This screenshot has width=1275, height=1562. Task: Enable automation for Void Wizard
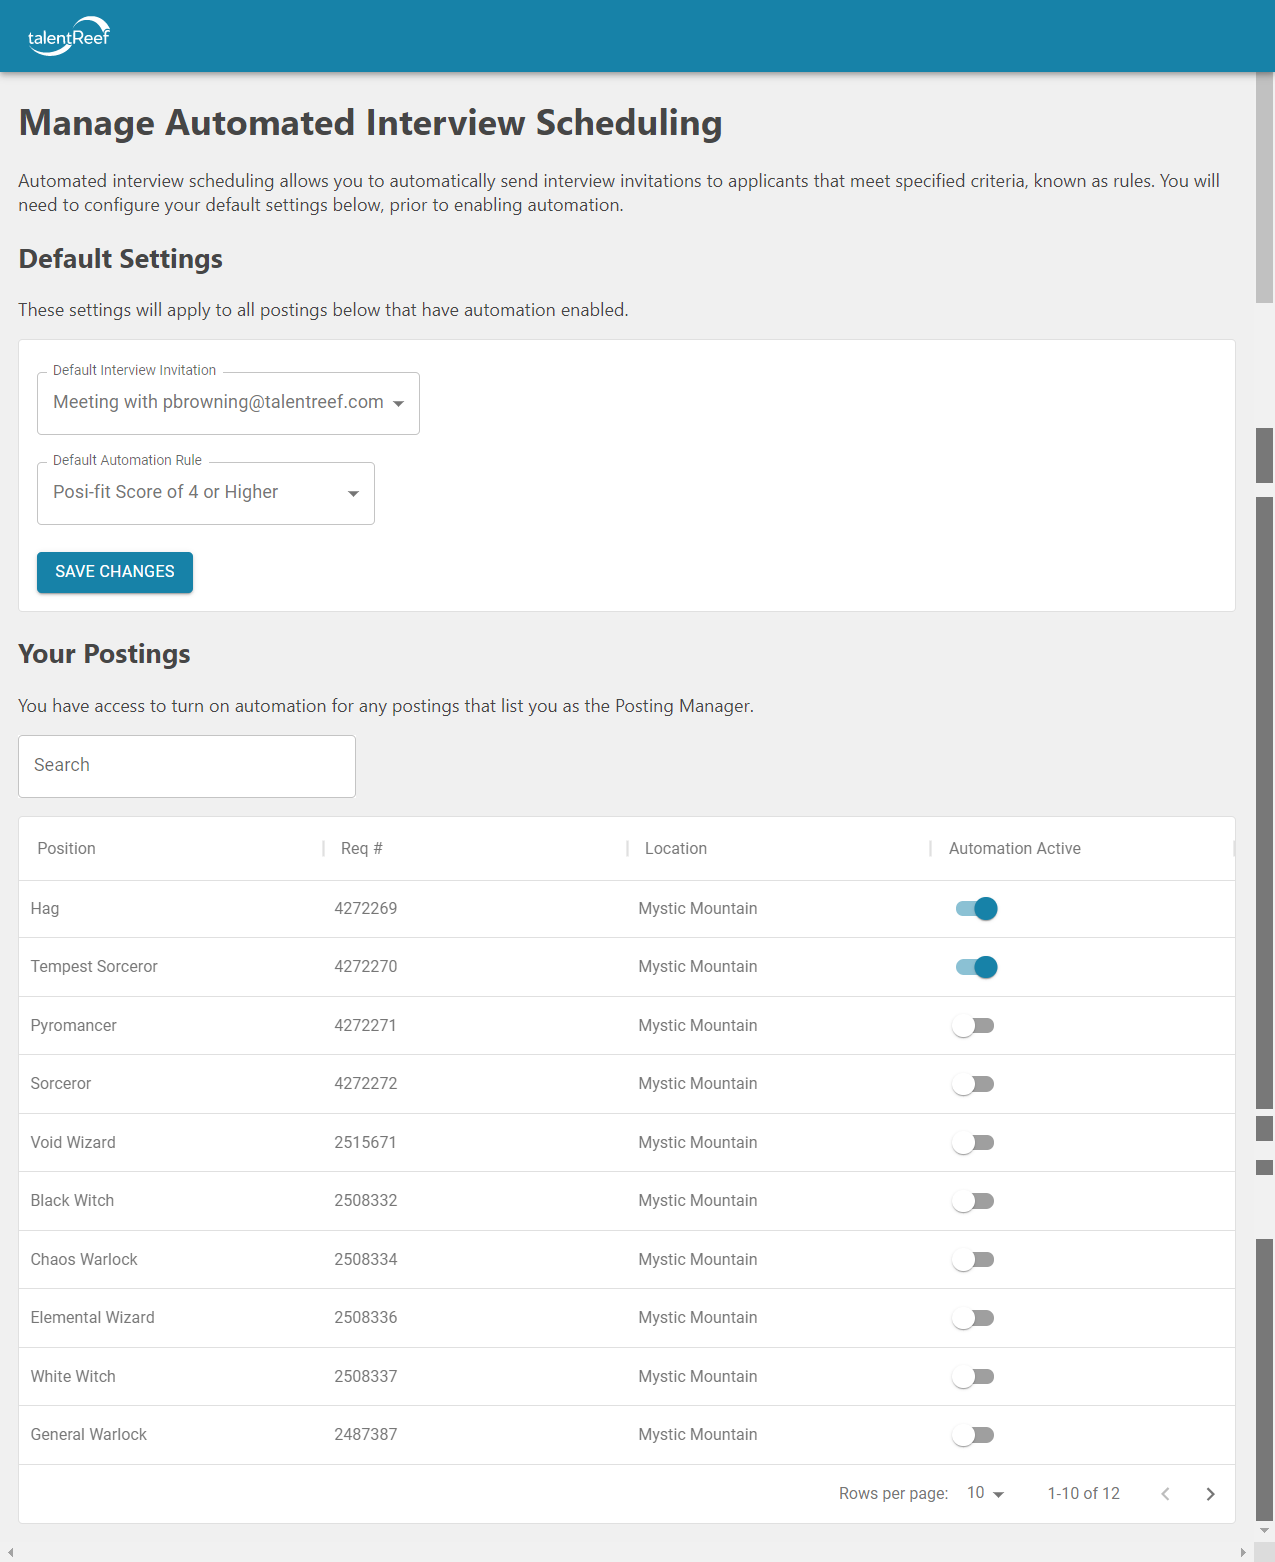[x=972, y=1142]
